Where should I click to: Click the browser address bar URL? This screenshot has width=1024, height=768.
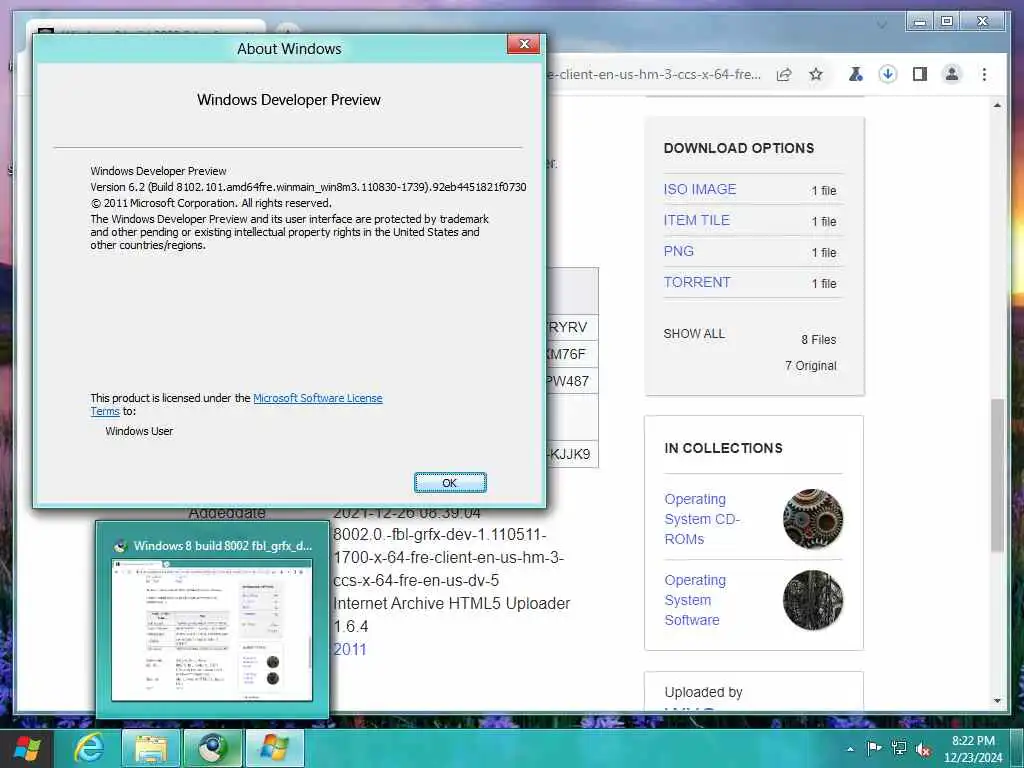tap(654, 74)
